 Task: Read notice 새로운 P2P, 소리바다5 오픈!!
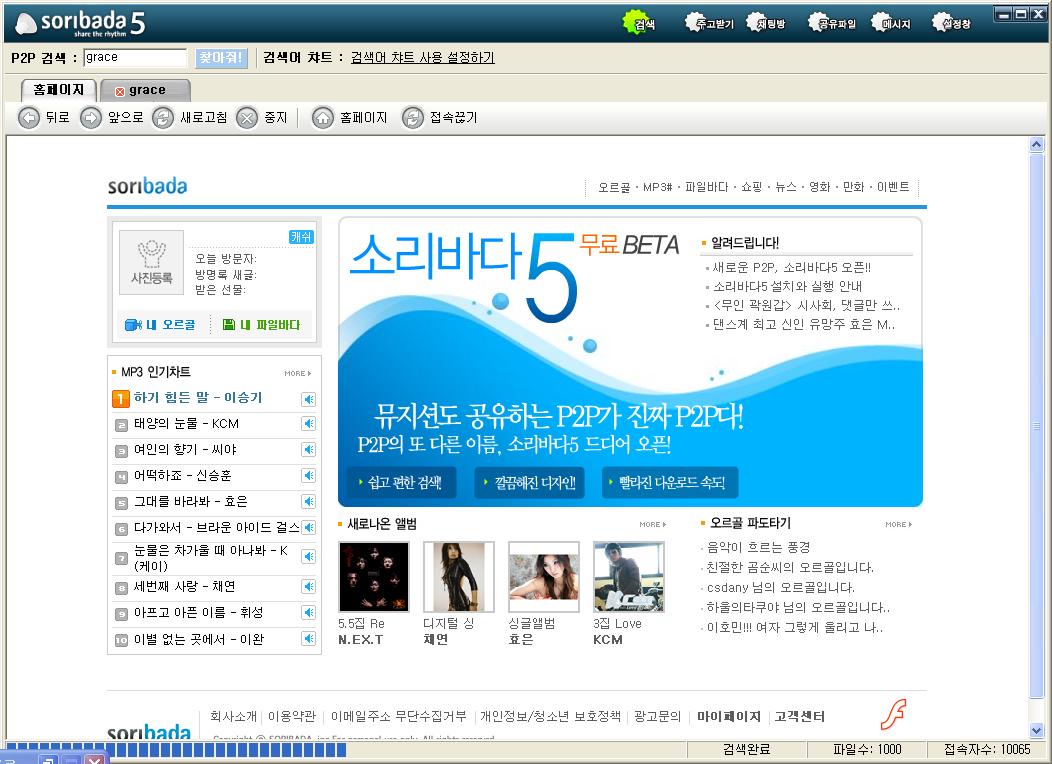pyautogui.click(x=792, y=268)
